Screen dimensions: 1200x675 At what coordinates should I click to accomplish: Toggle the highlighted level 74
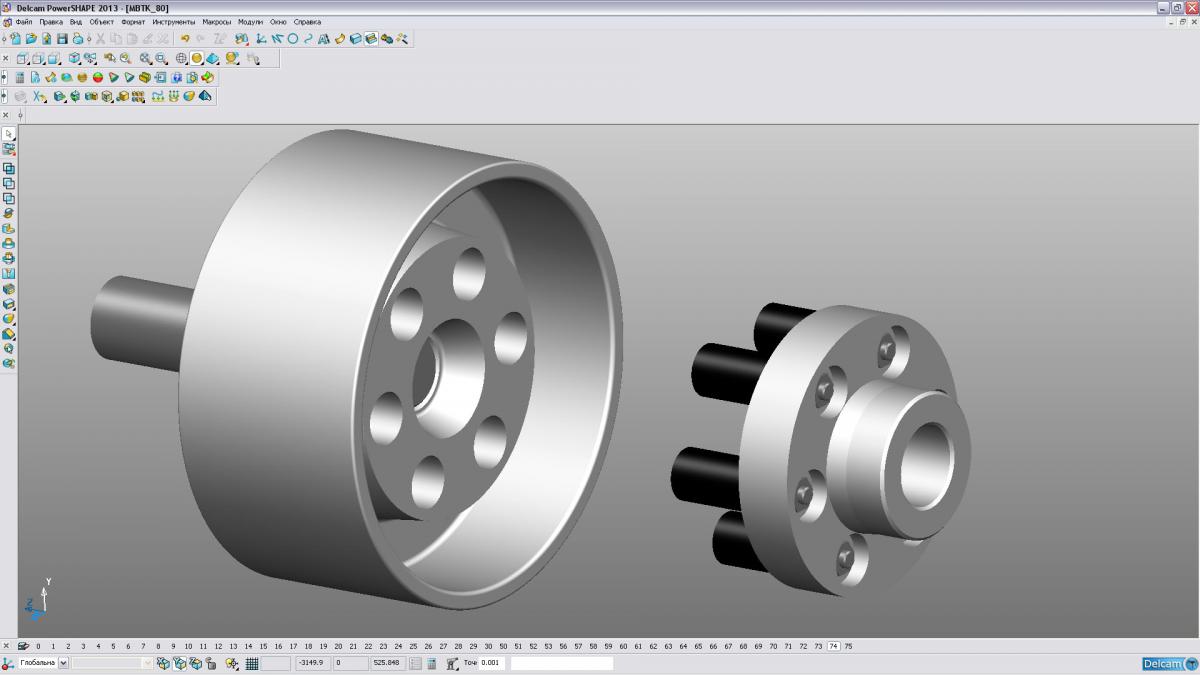tap(834, 646)
